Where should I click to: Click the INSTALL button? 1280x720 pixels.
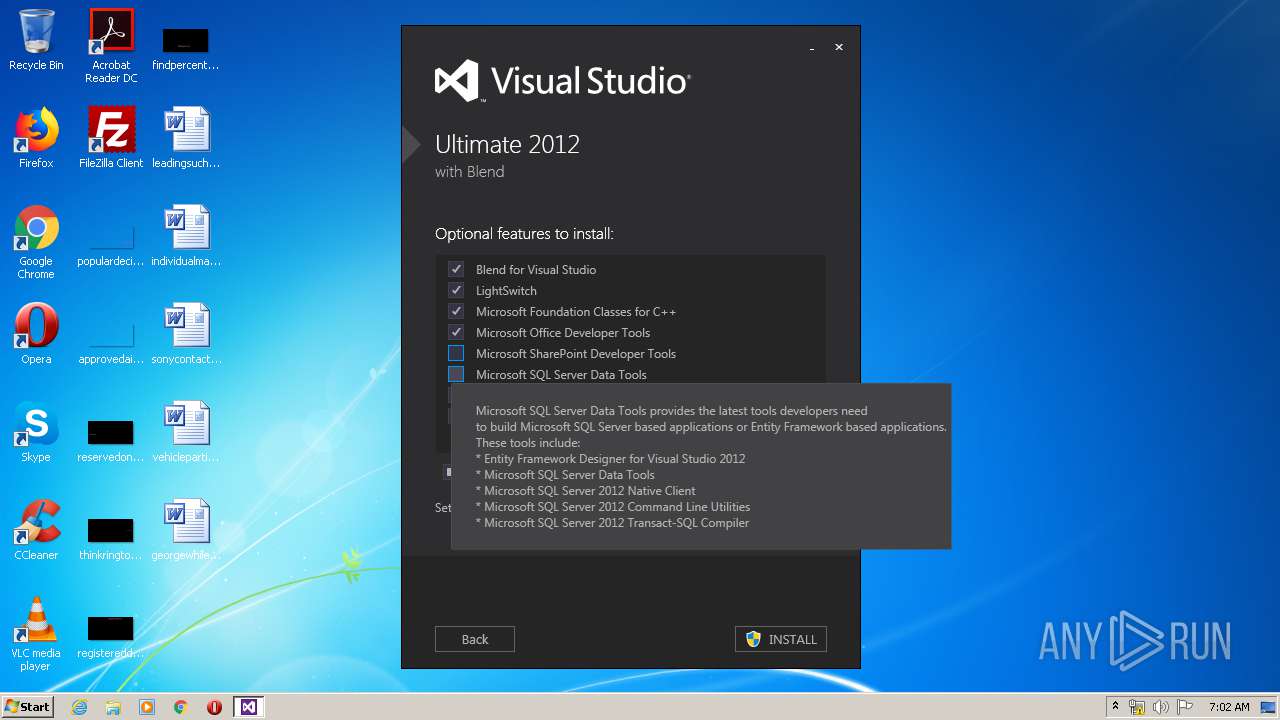click(x=781, y=639)
